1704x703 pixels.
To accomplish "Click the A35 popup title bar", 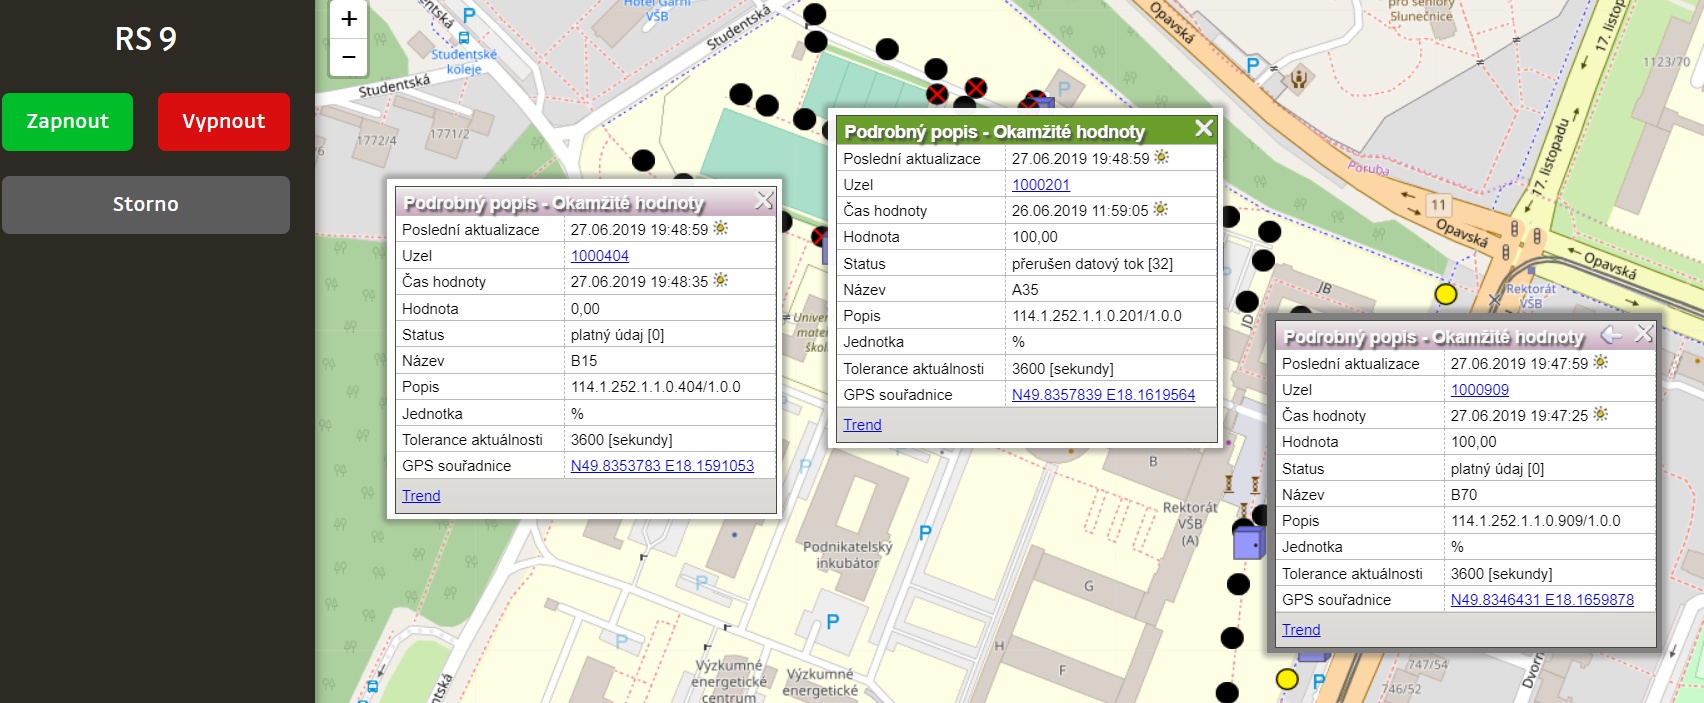I will 1027,131.
